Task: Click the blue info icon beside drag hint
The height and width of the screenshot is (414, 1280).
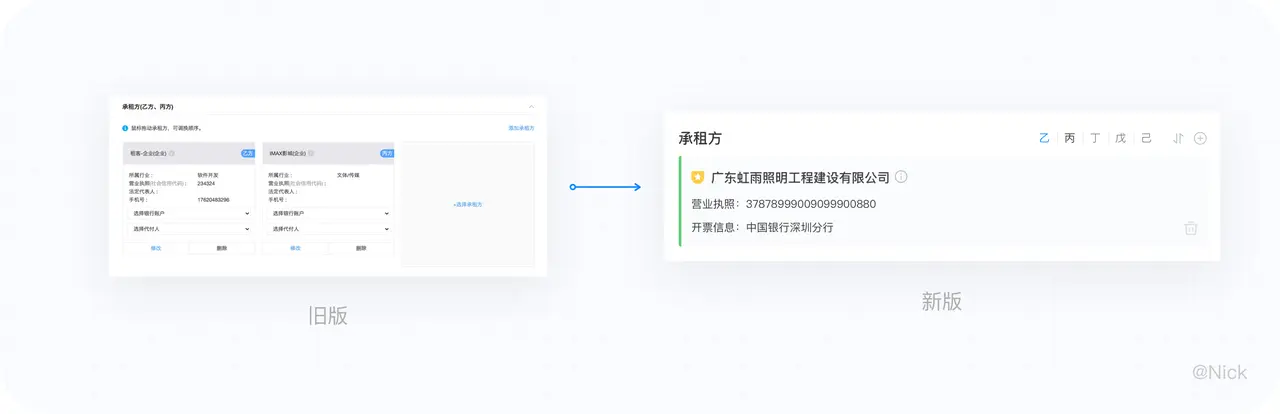Action: [125, 128]
